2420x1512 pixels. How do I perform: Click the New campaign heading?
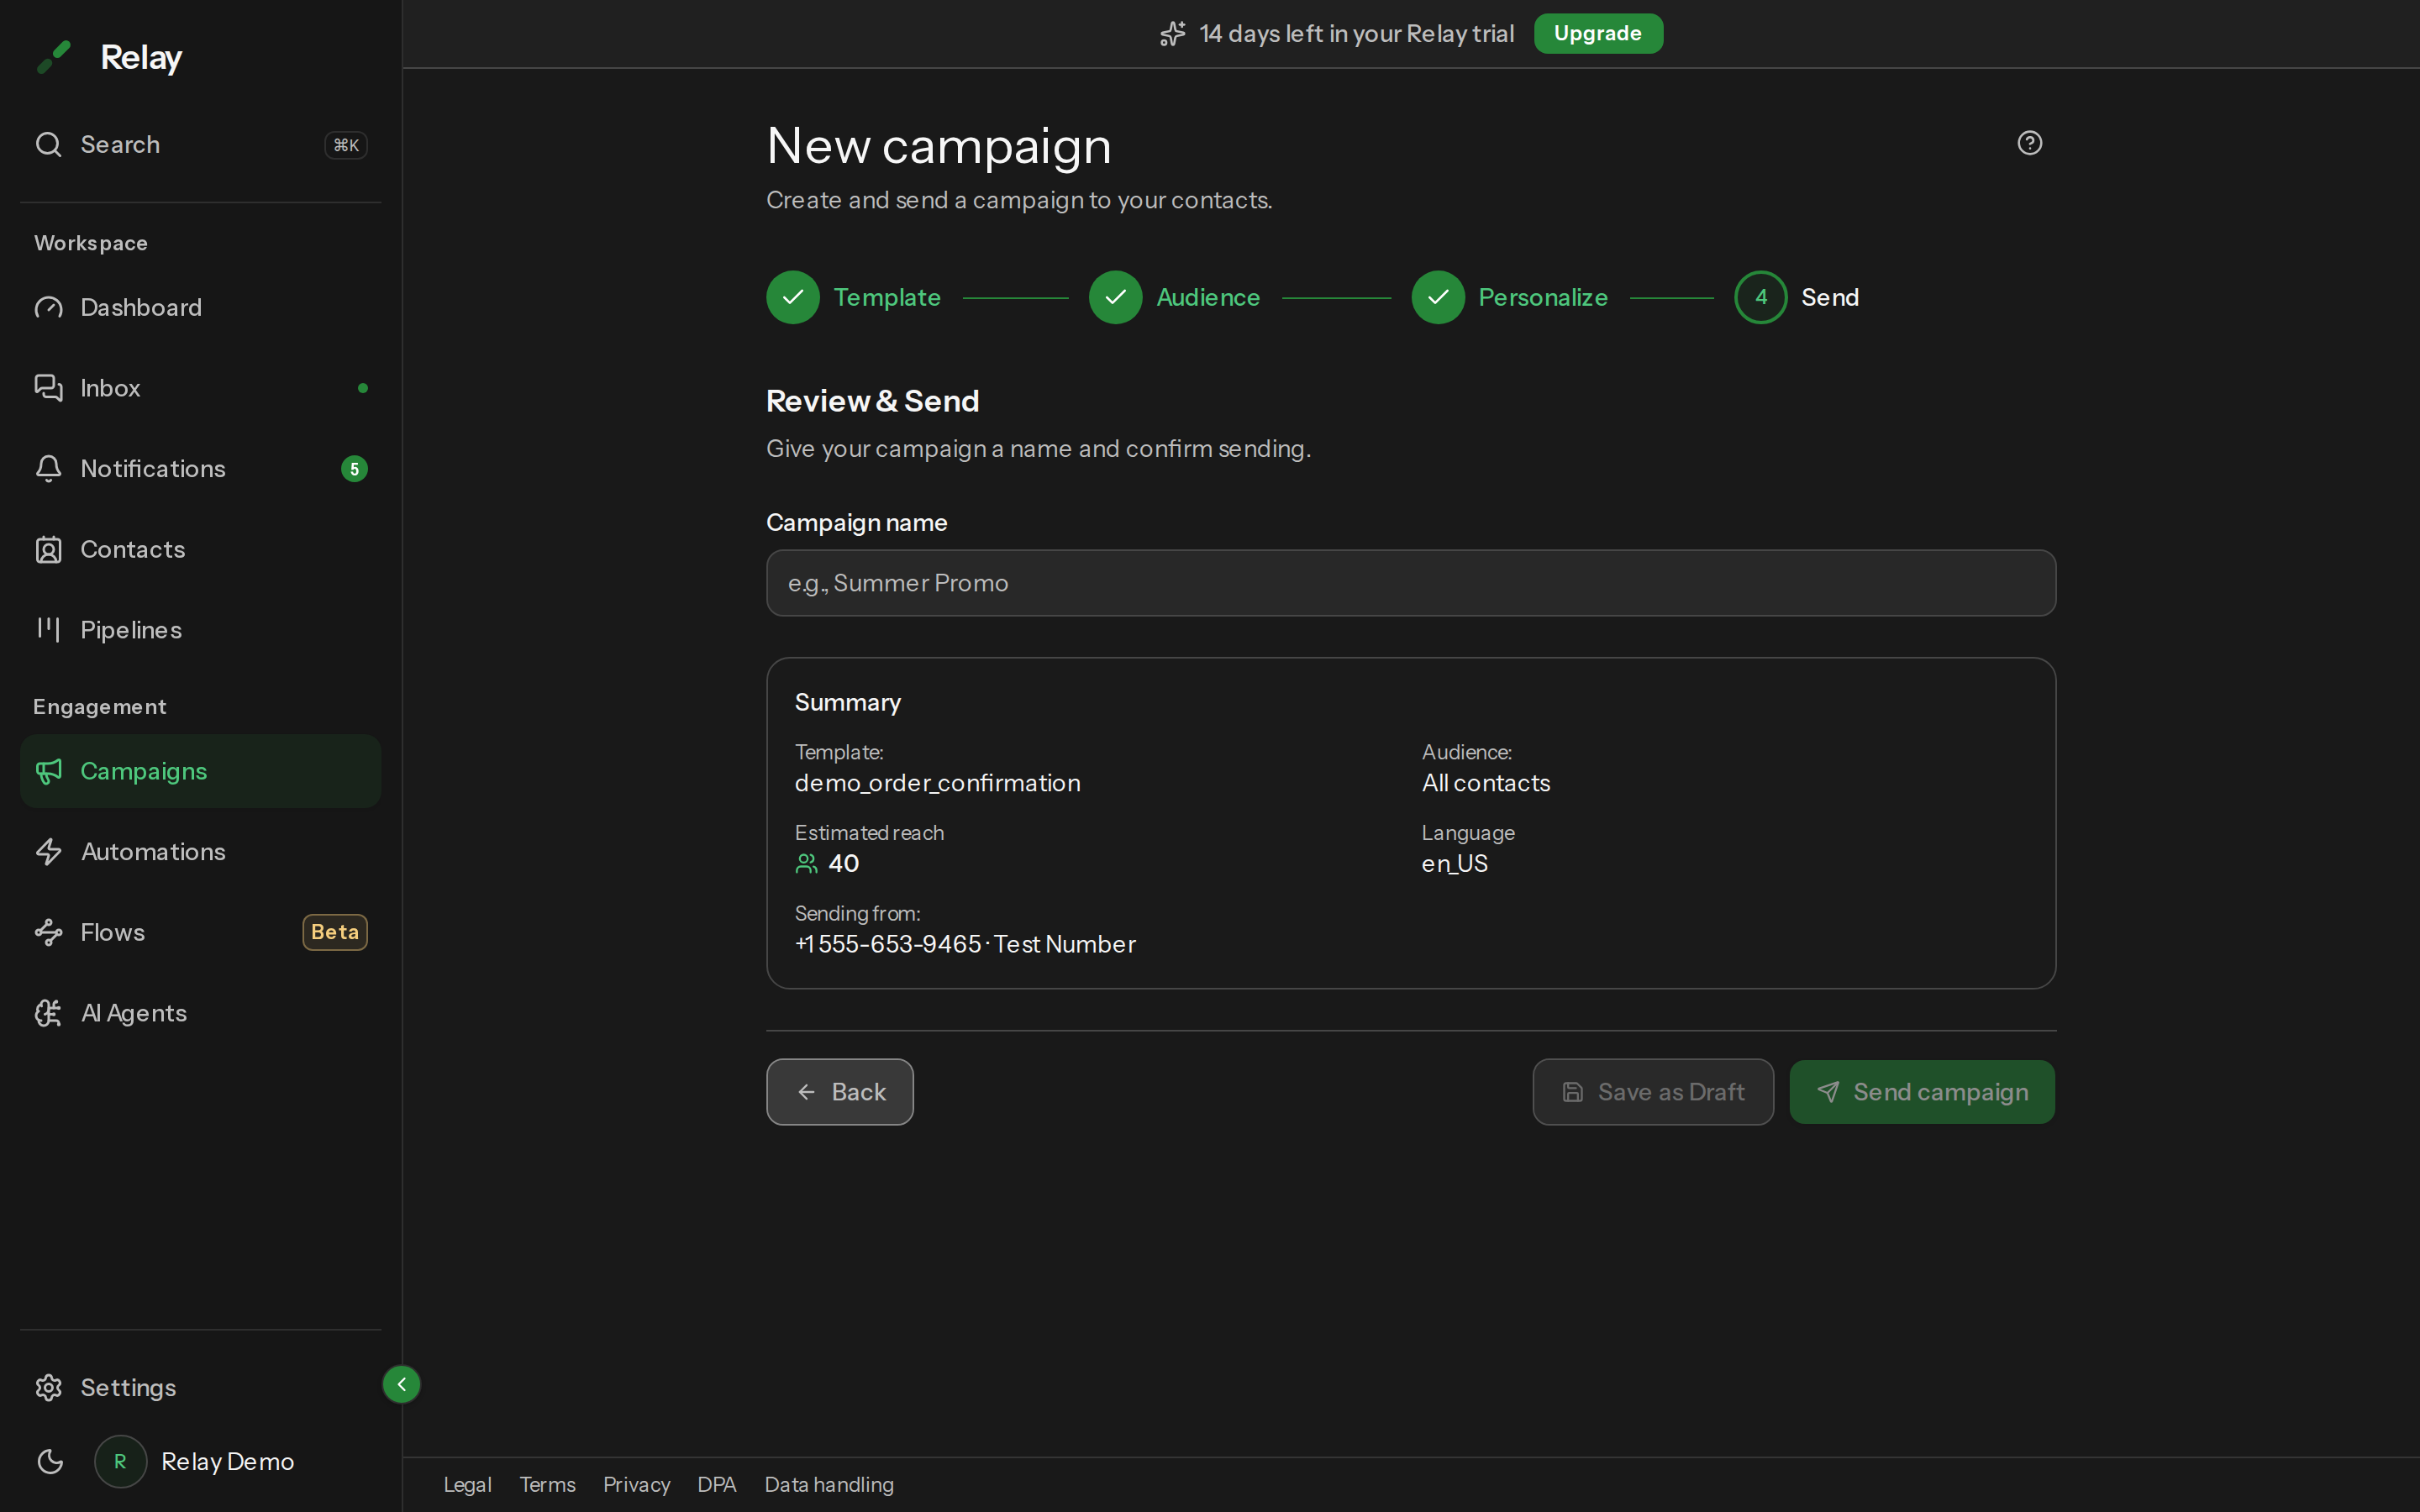pos(938,146)
